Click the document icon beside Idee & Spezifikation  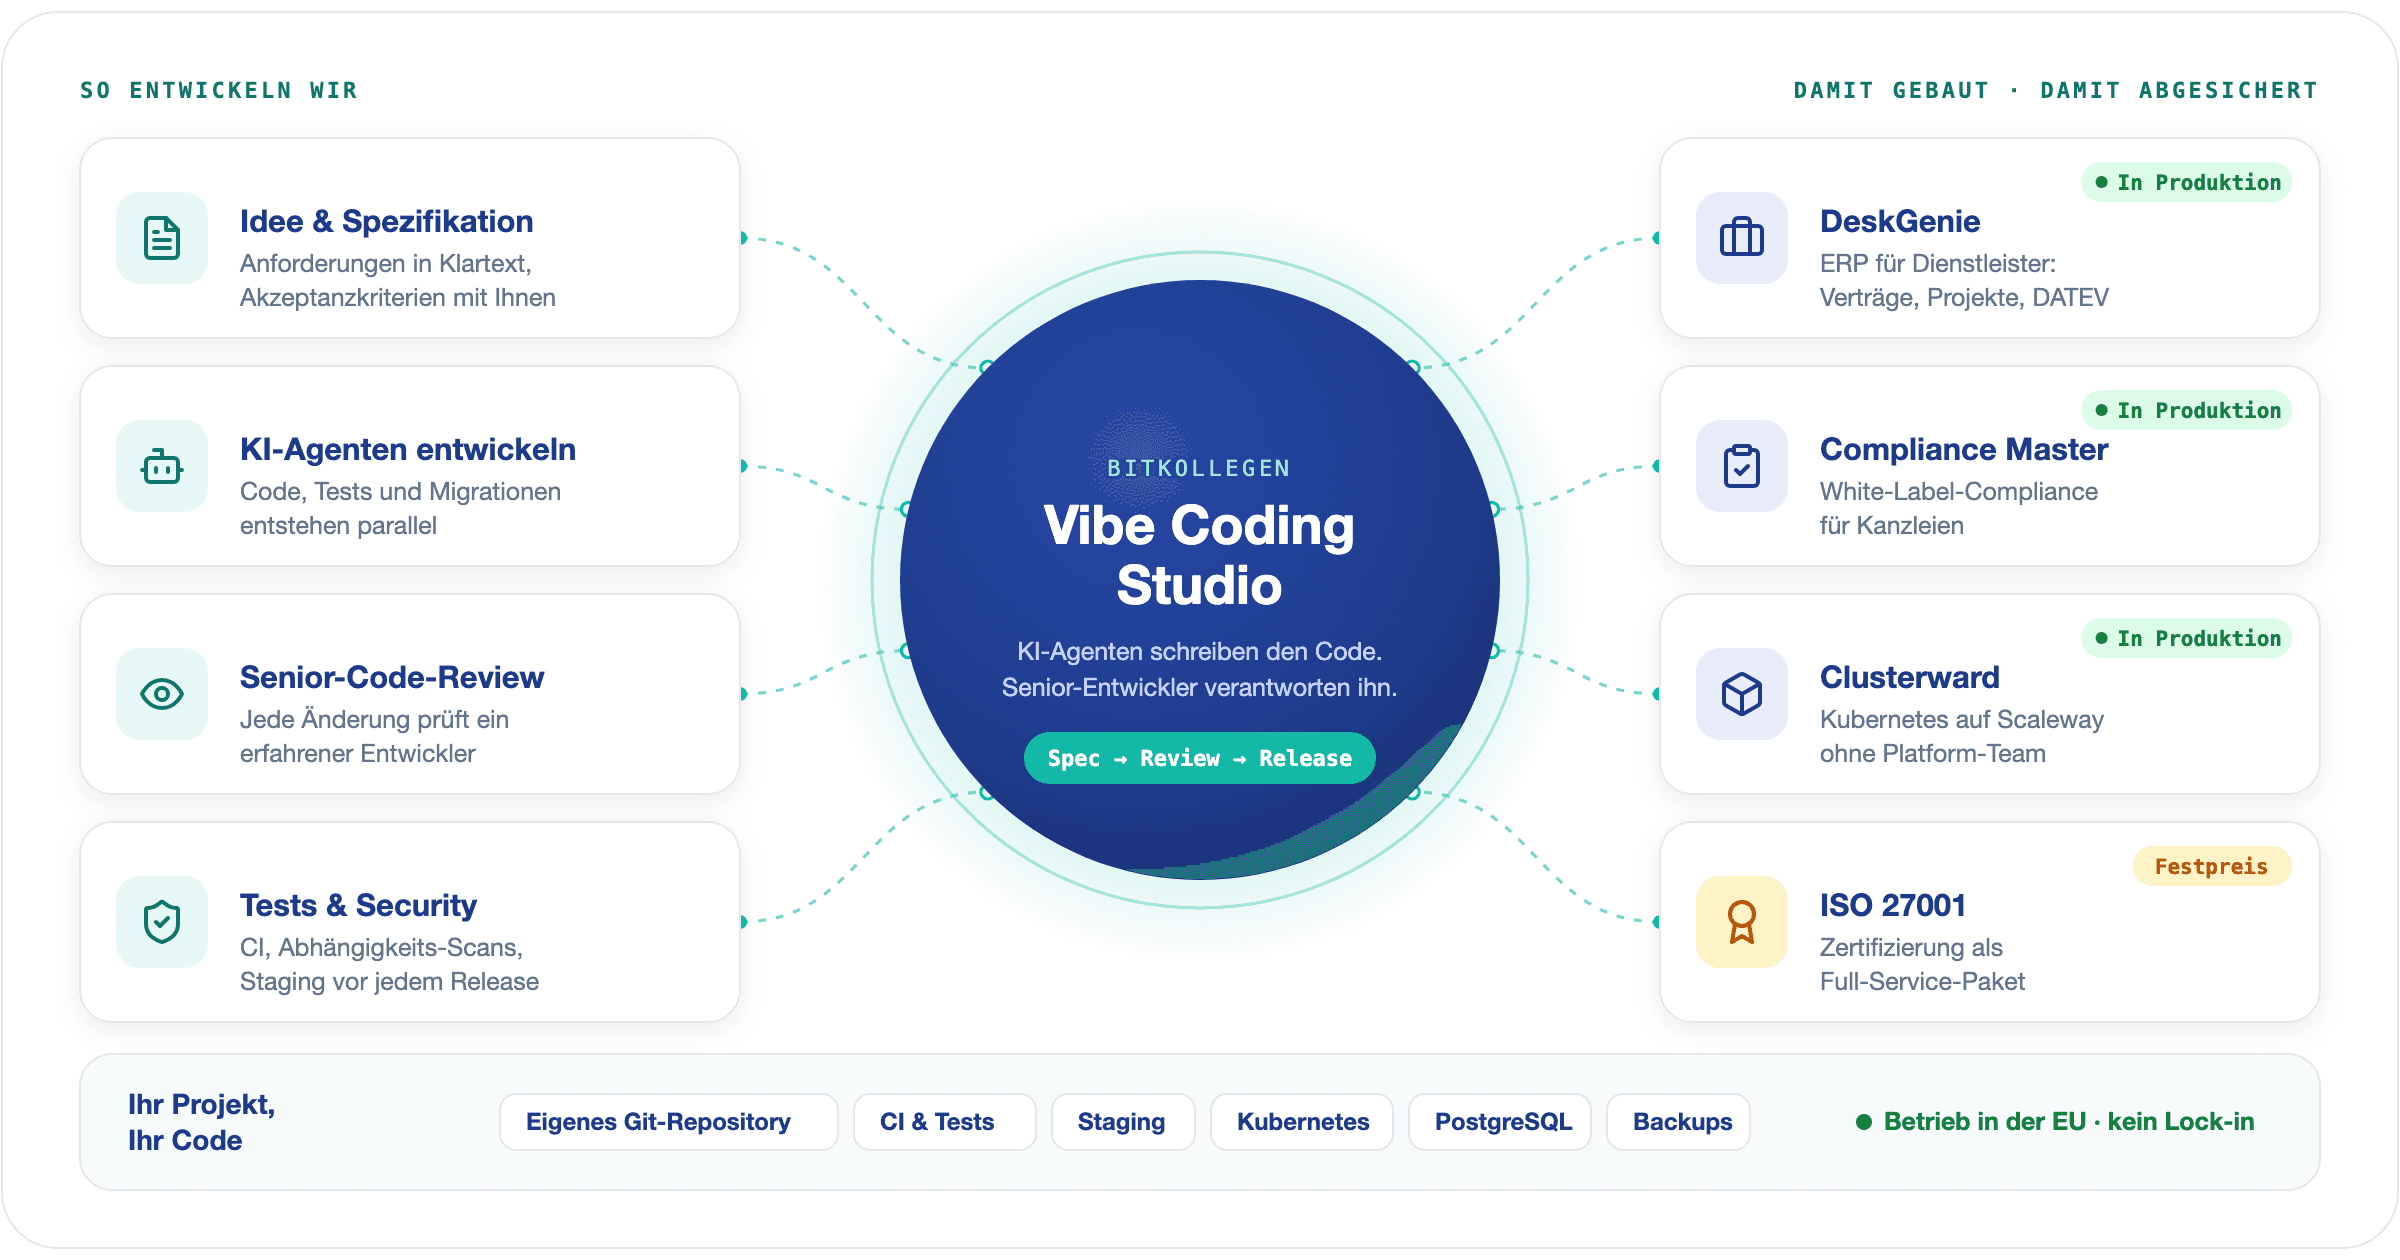pyautogui.click(x=162, y=238)
